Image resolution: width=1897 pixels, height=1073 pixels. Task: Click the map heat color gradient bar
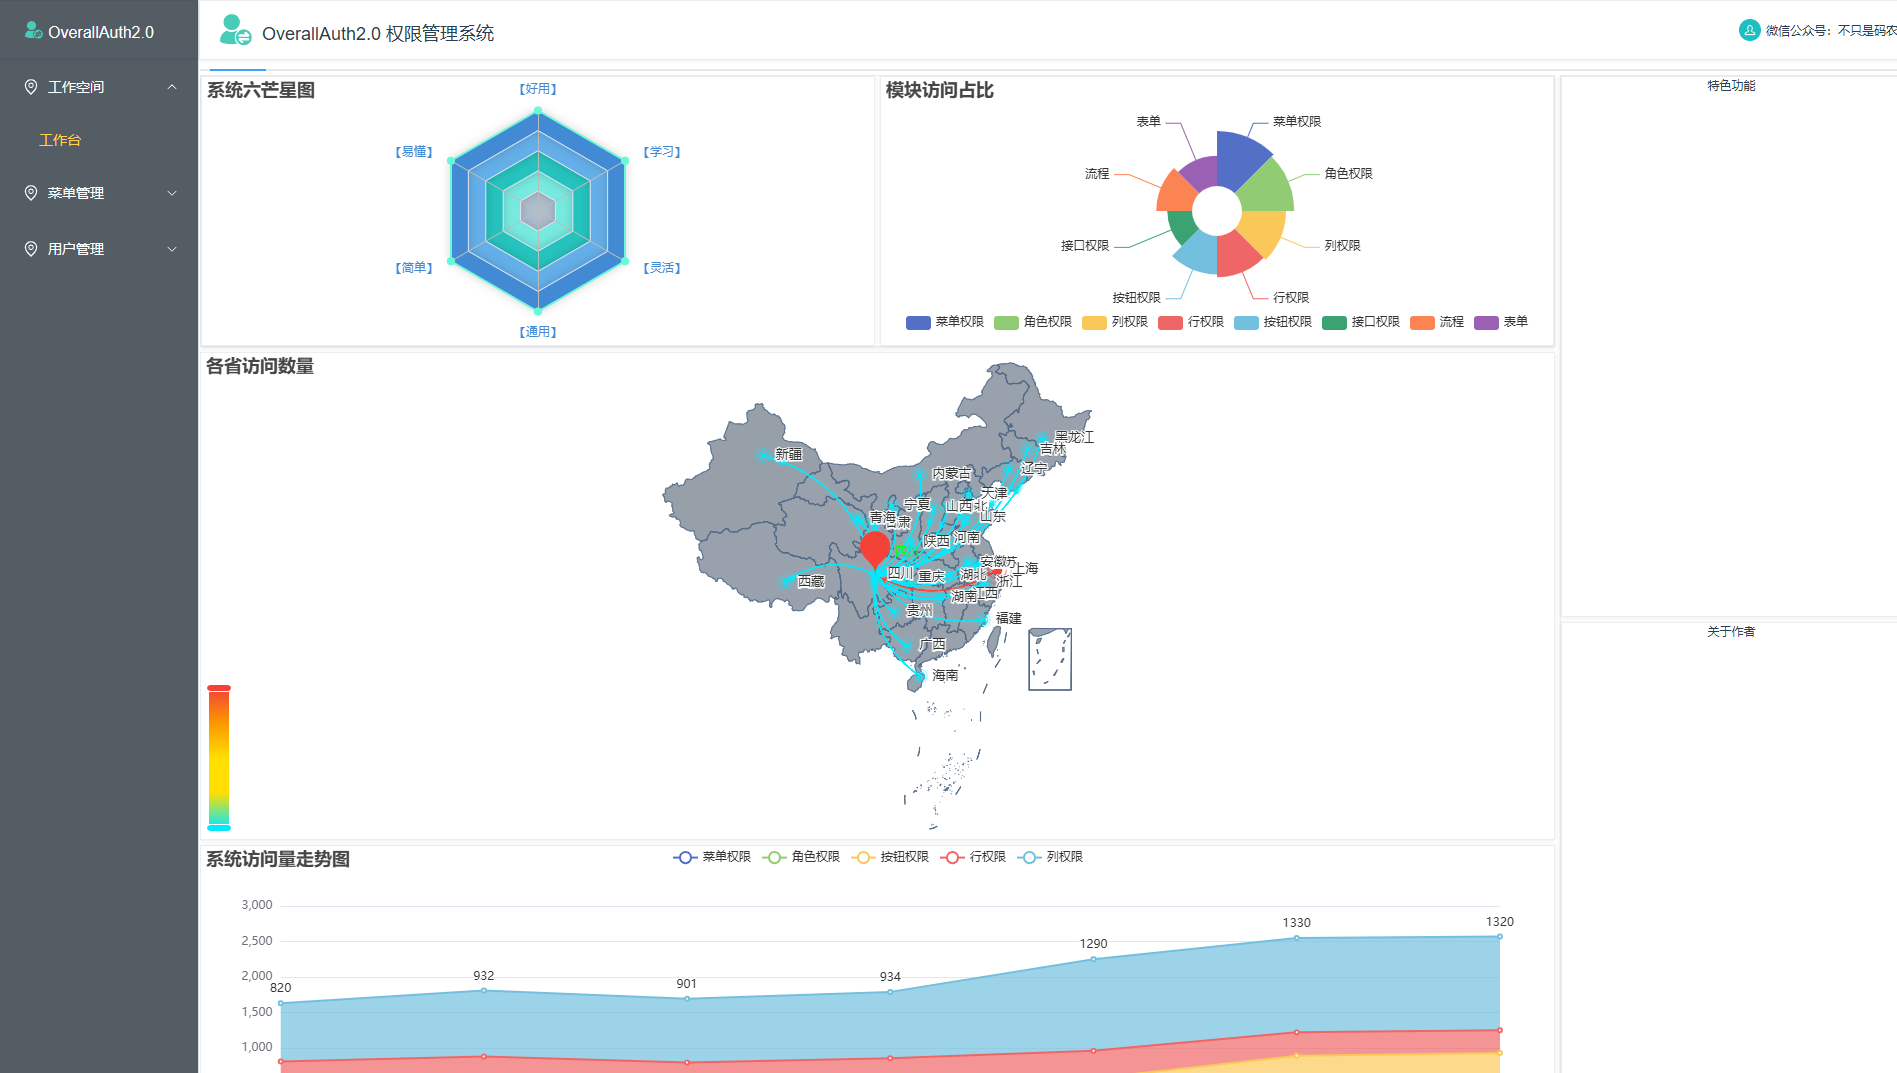tap(219, 758)
